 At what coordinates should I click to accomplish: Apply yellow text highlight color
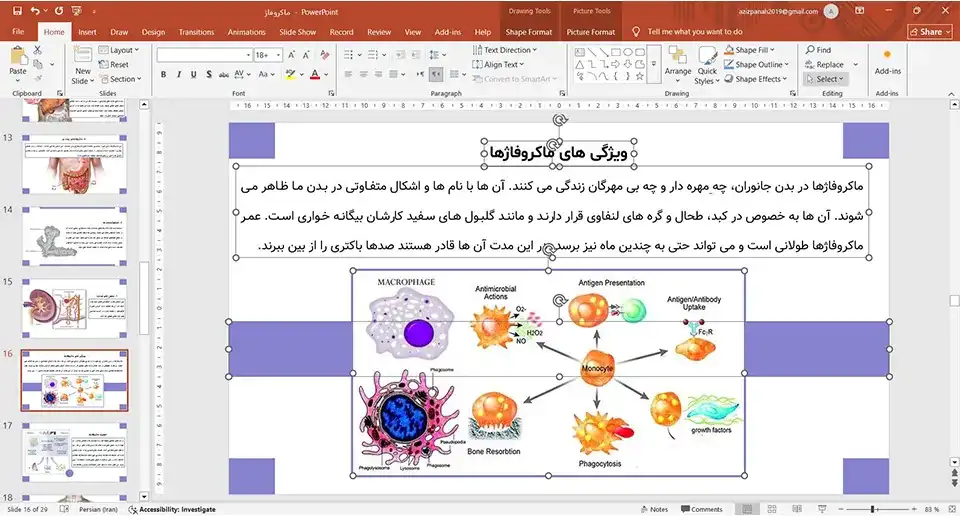[x=290, y=74]
